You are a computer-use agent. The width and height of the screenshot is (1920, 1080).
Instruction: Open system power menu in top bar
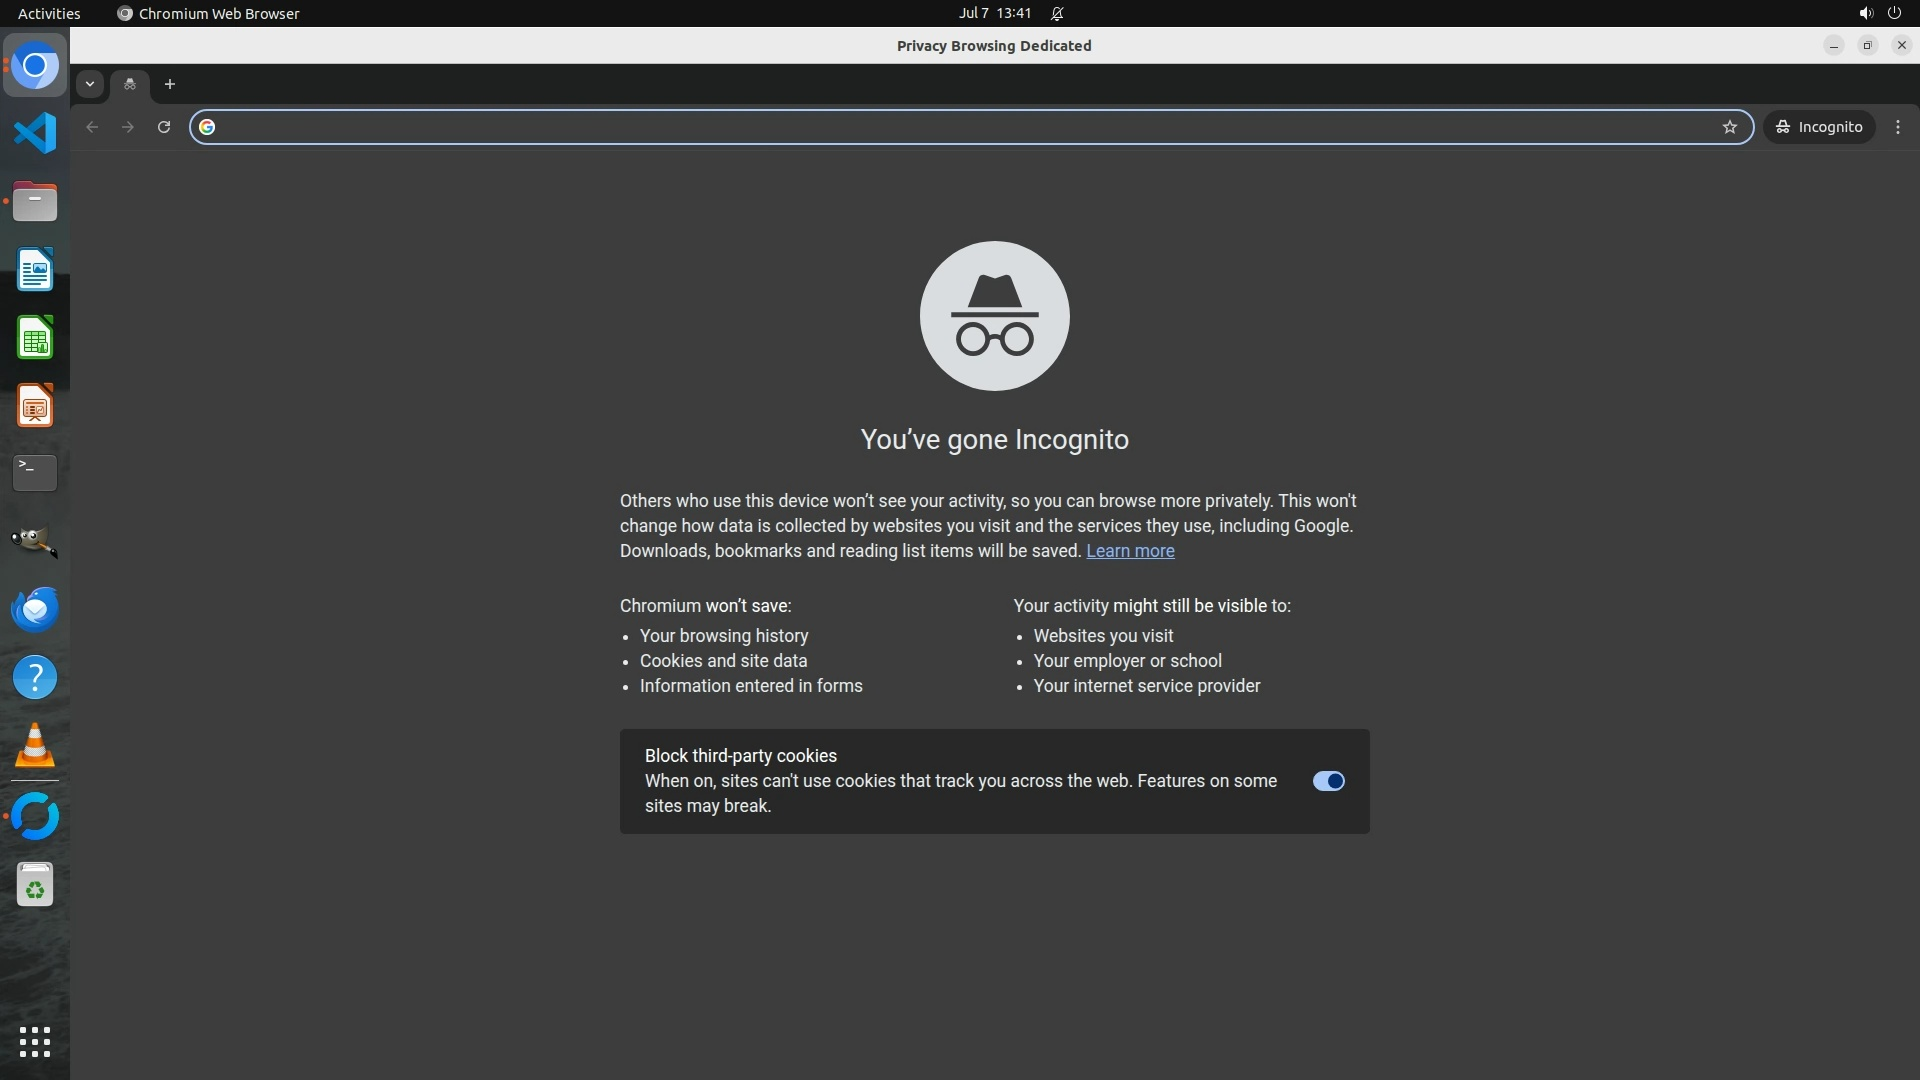1894,13
